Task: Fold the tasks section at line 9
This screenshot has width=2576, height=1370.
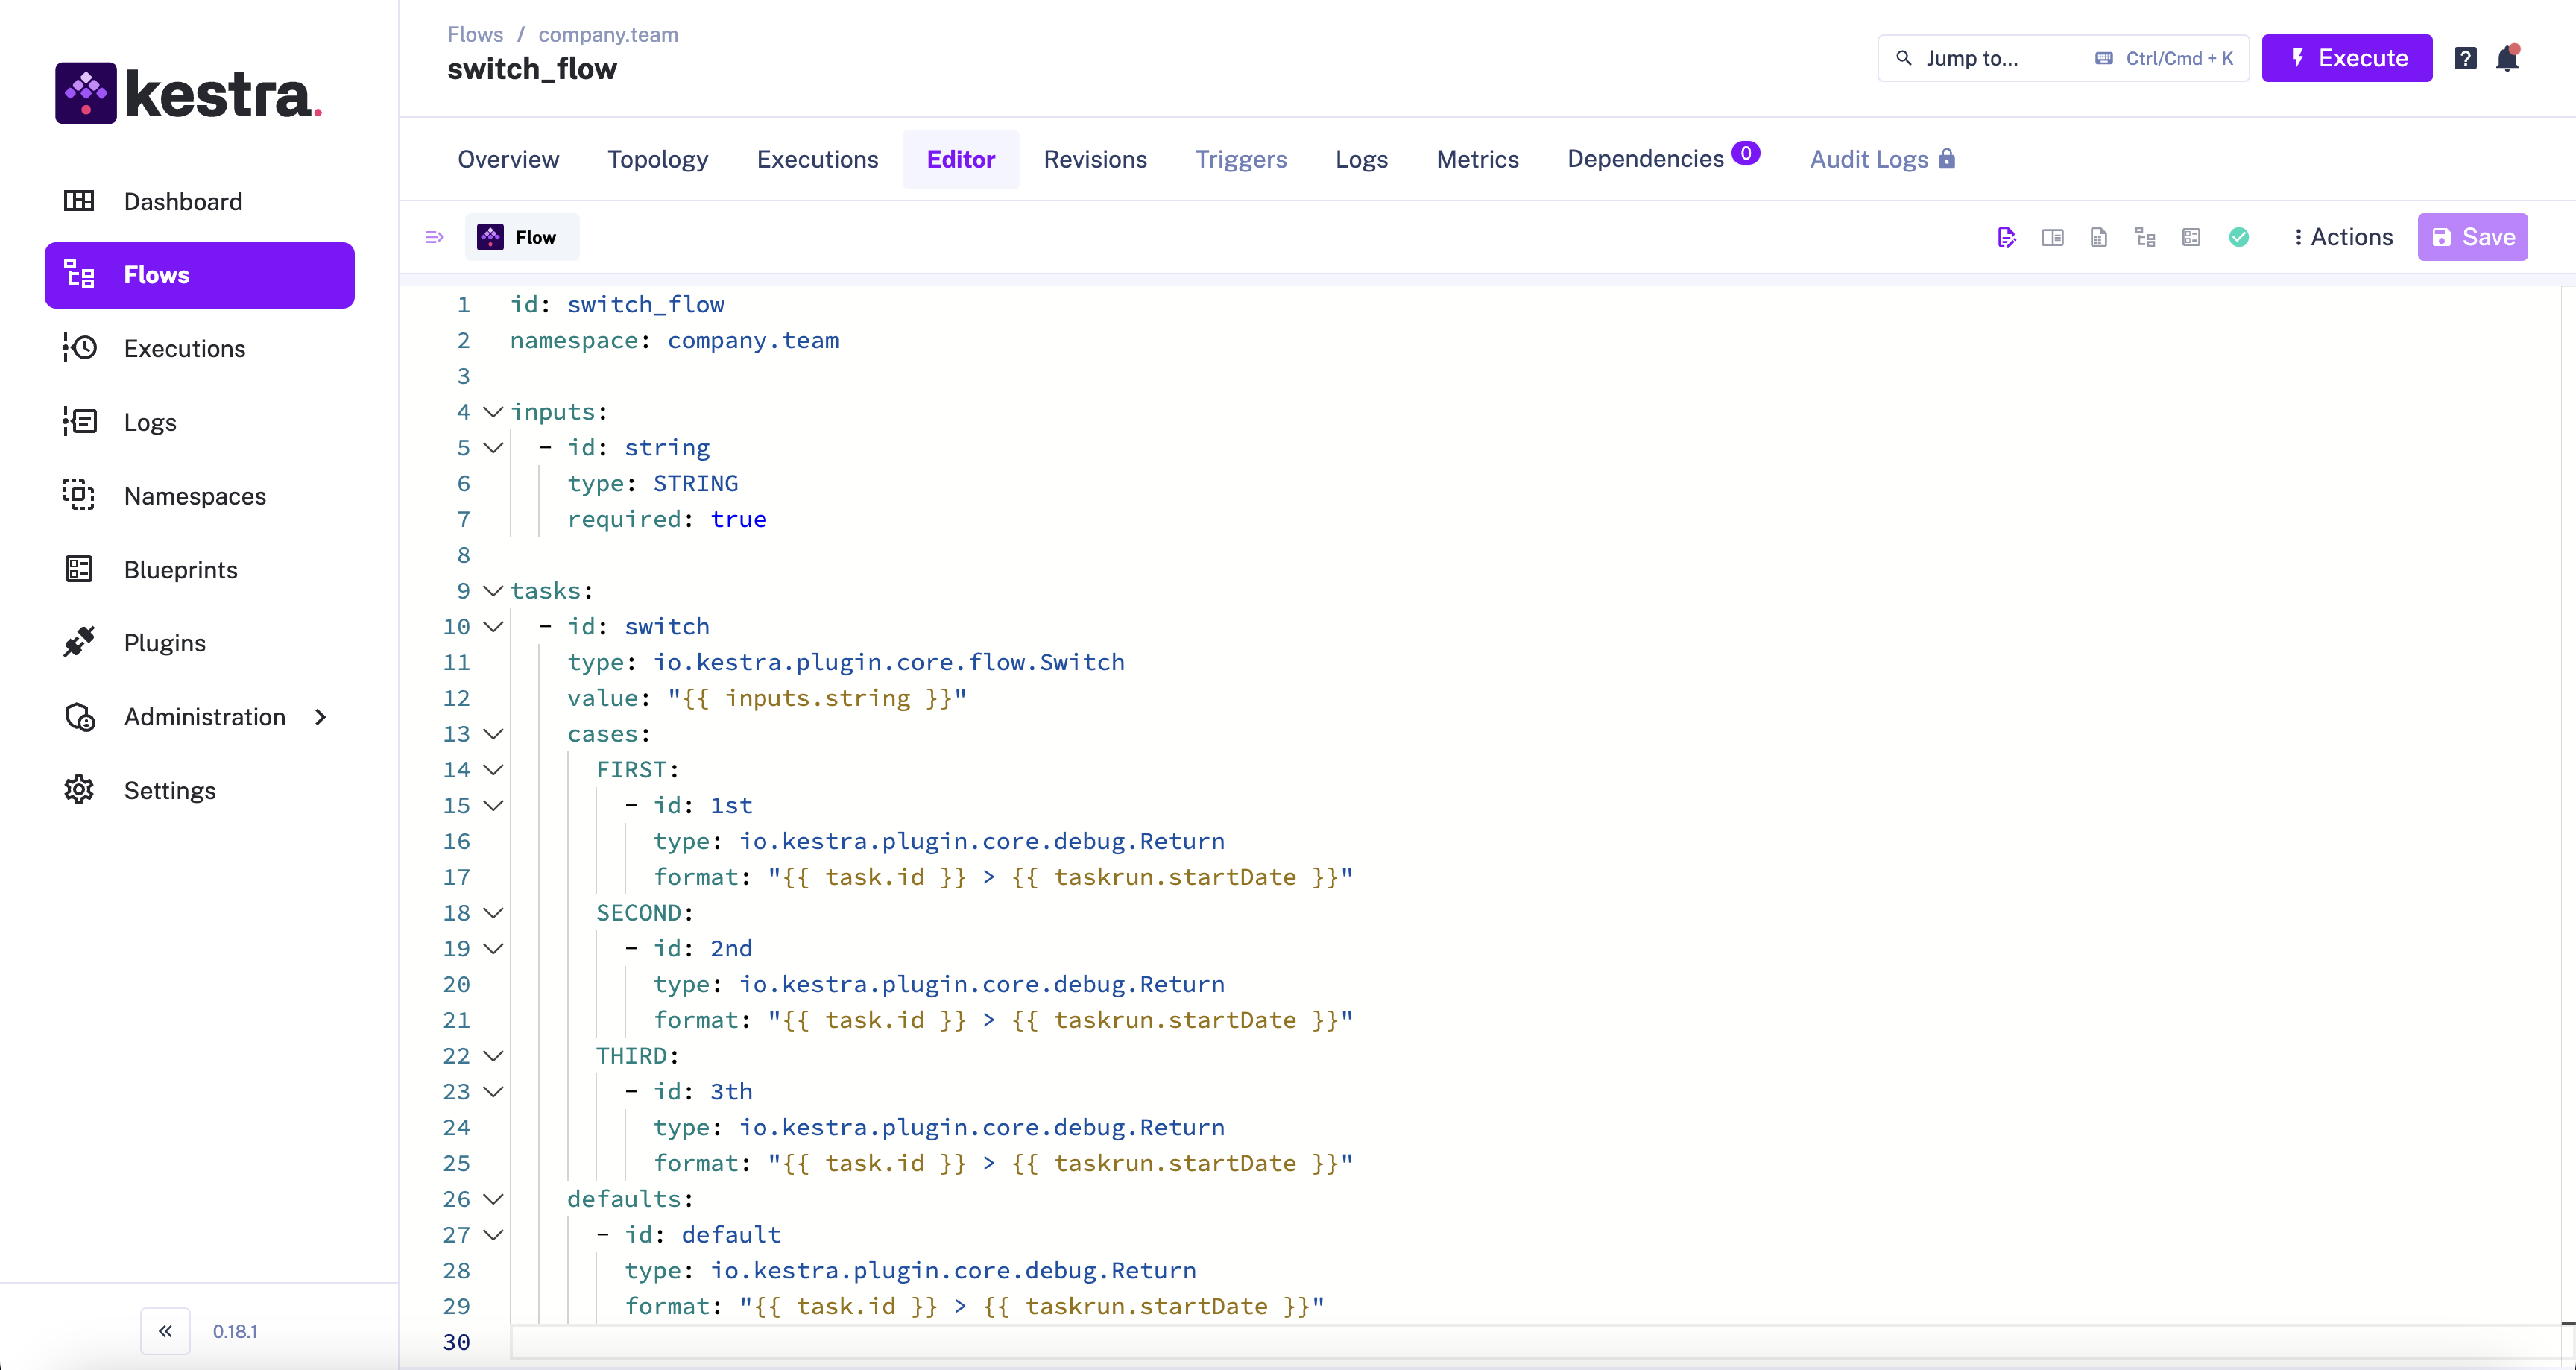Action: tap(493, 591)
